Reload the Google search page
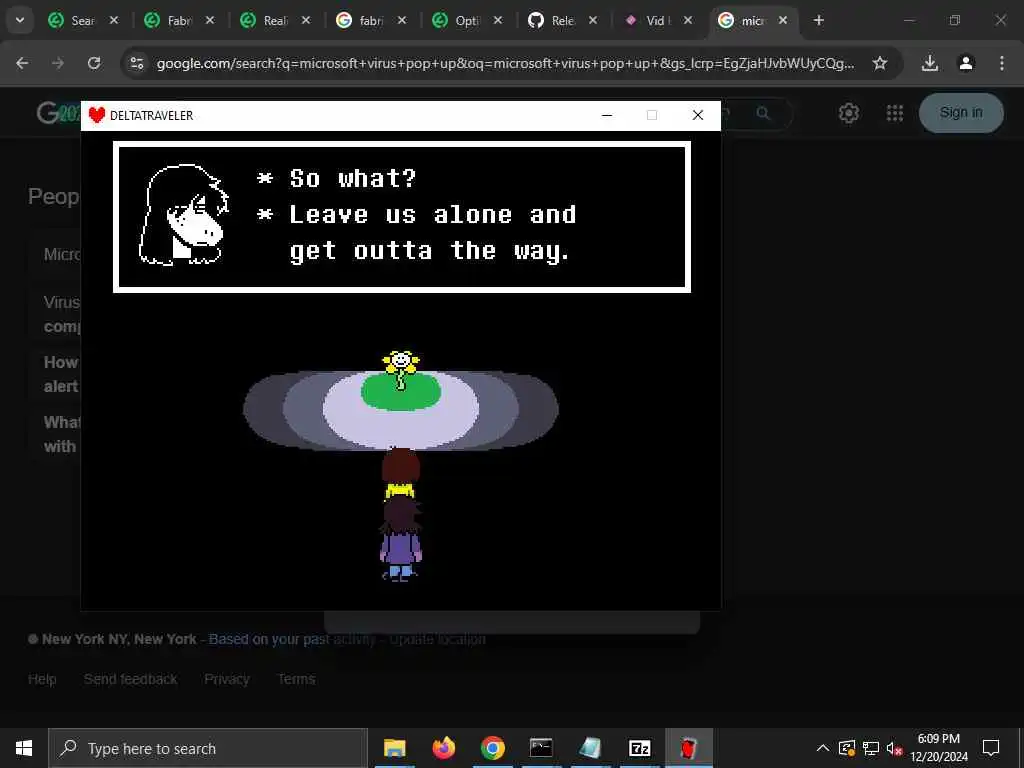1024x768 pixels. coord(94,63)
